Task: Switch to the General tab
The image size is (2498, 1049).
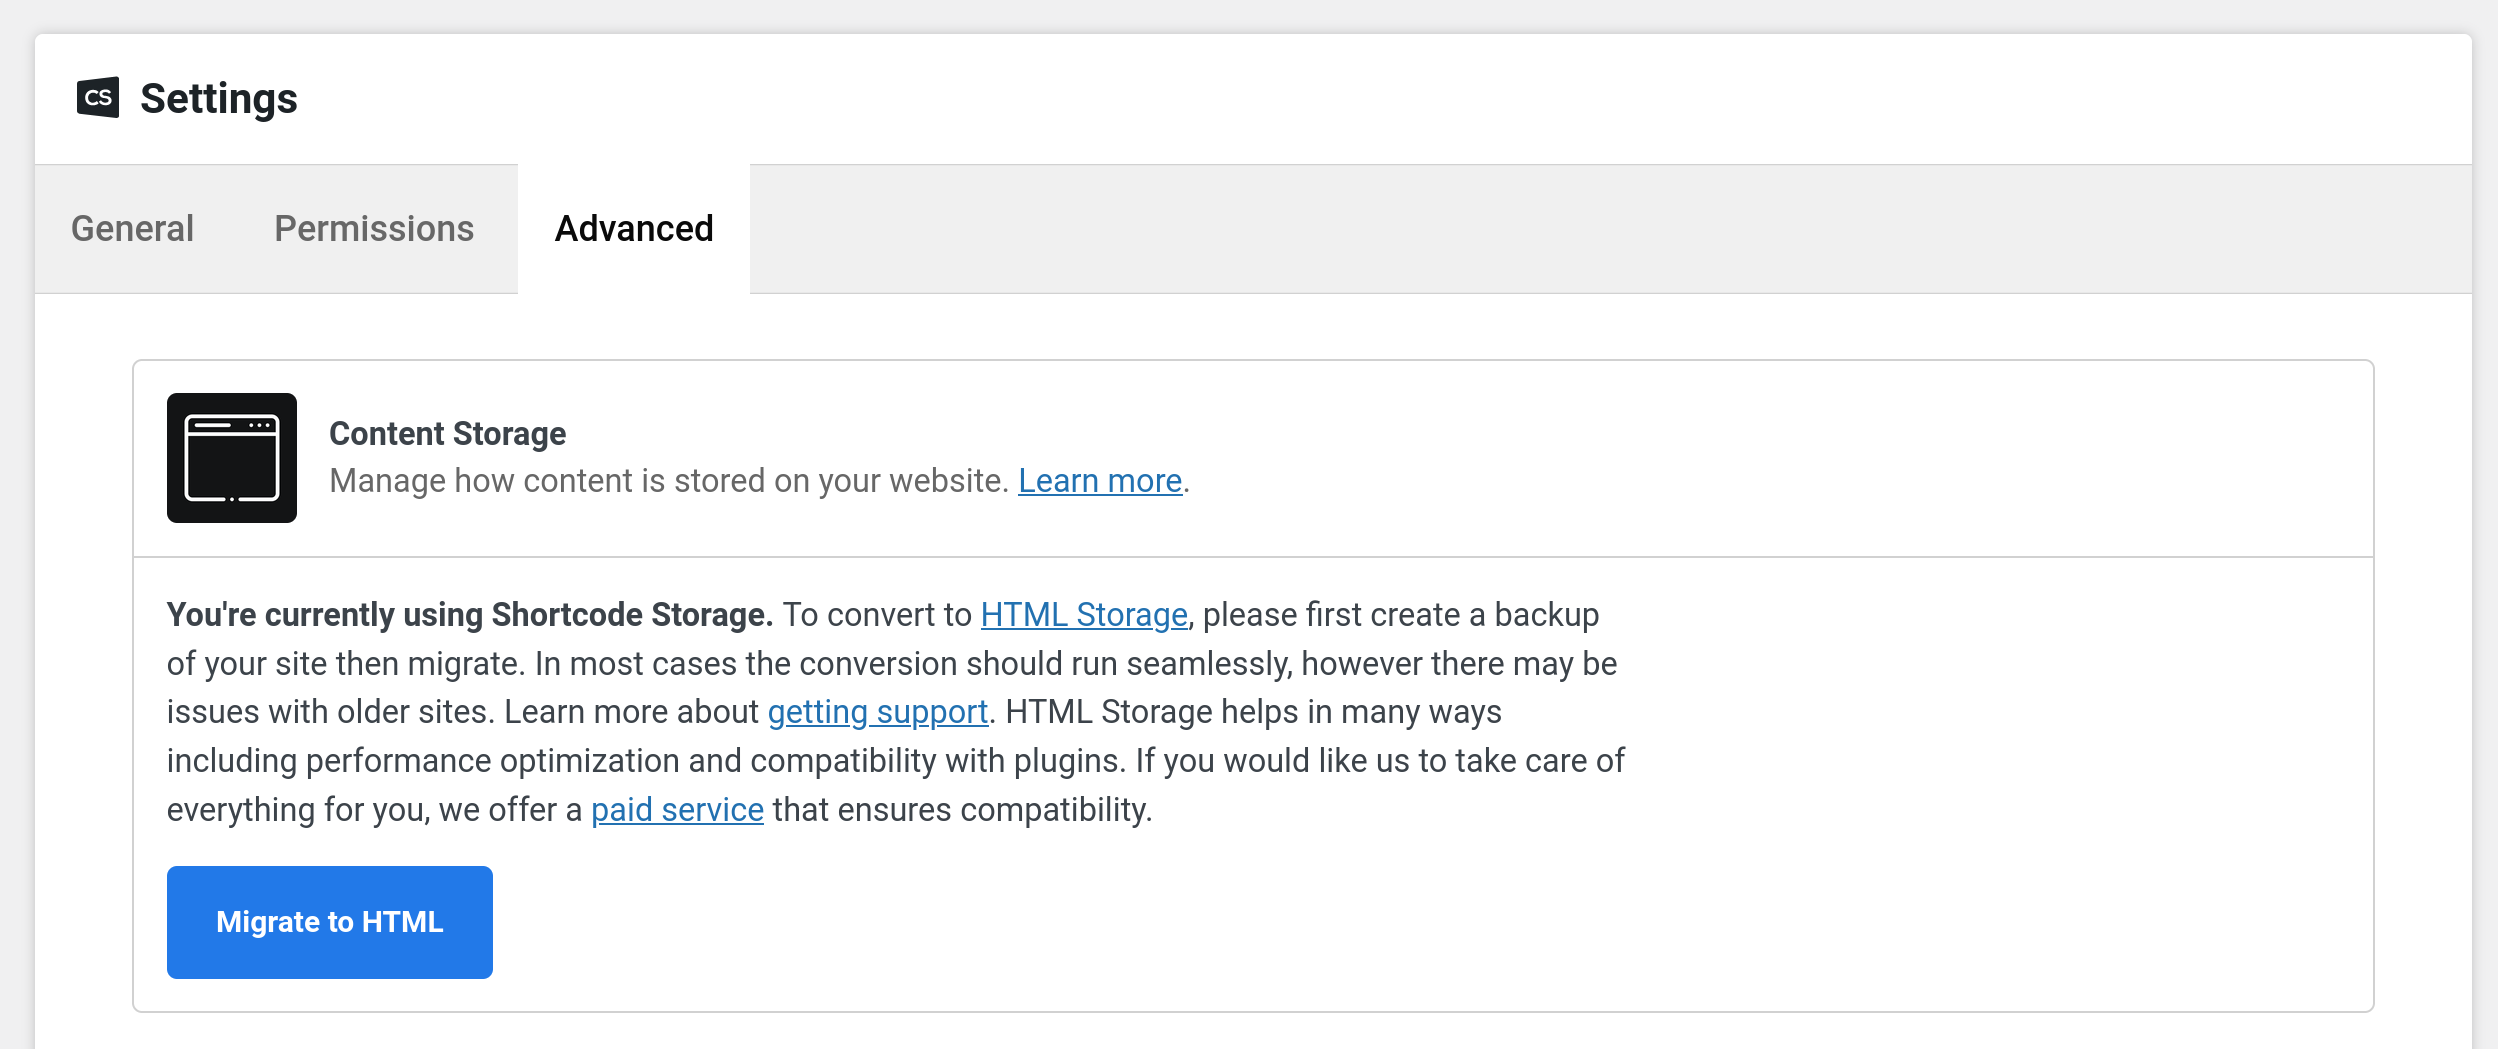Action: point(132,229)
